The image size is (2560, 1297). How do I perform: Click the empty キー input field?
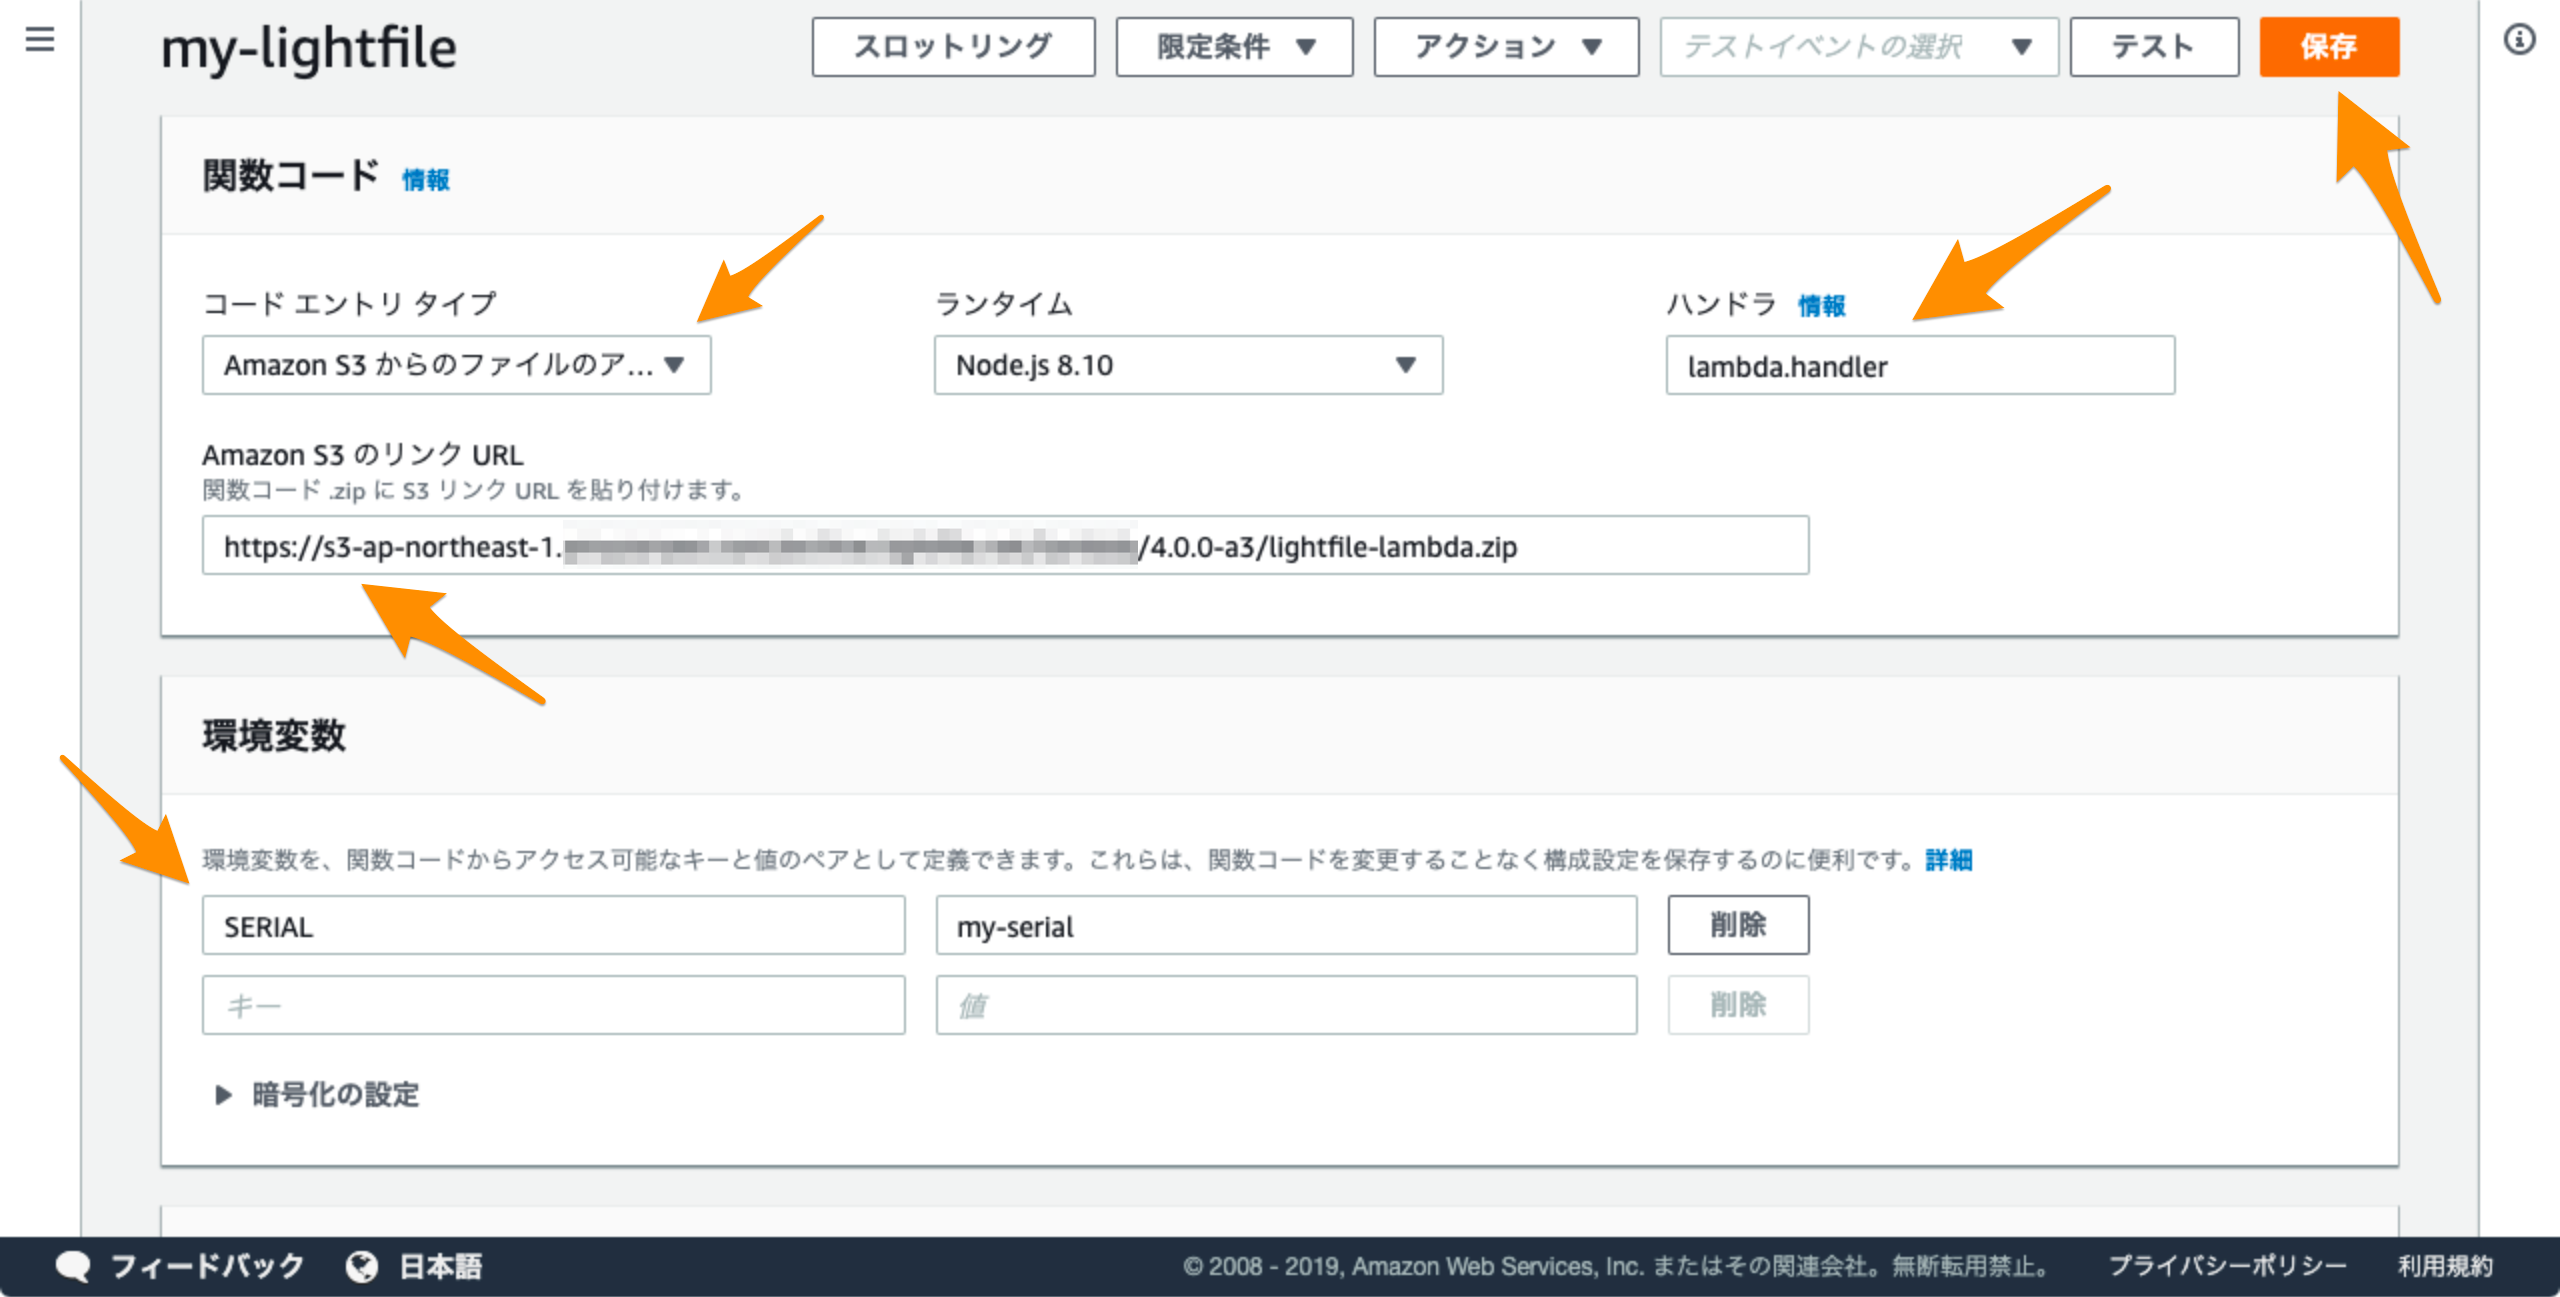pyautogui.click(x=553, y=1005)
